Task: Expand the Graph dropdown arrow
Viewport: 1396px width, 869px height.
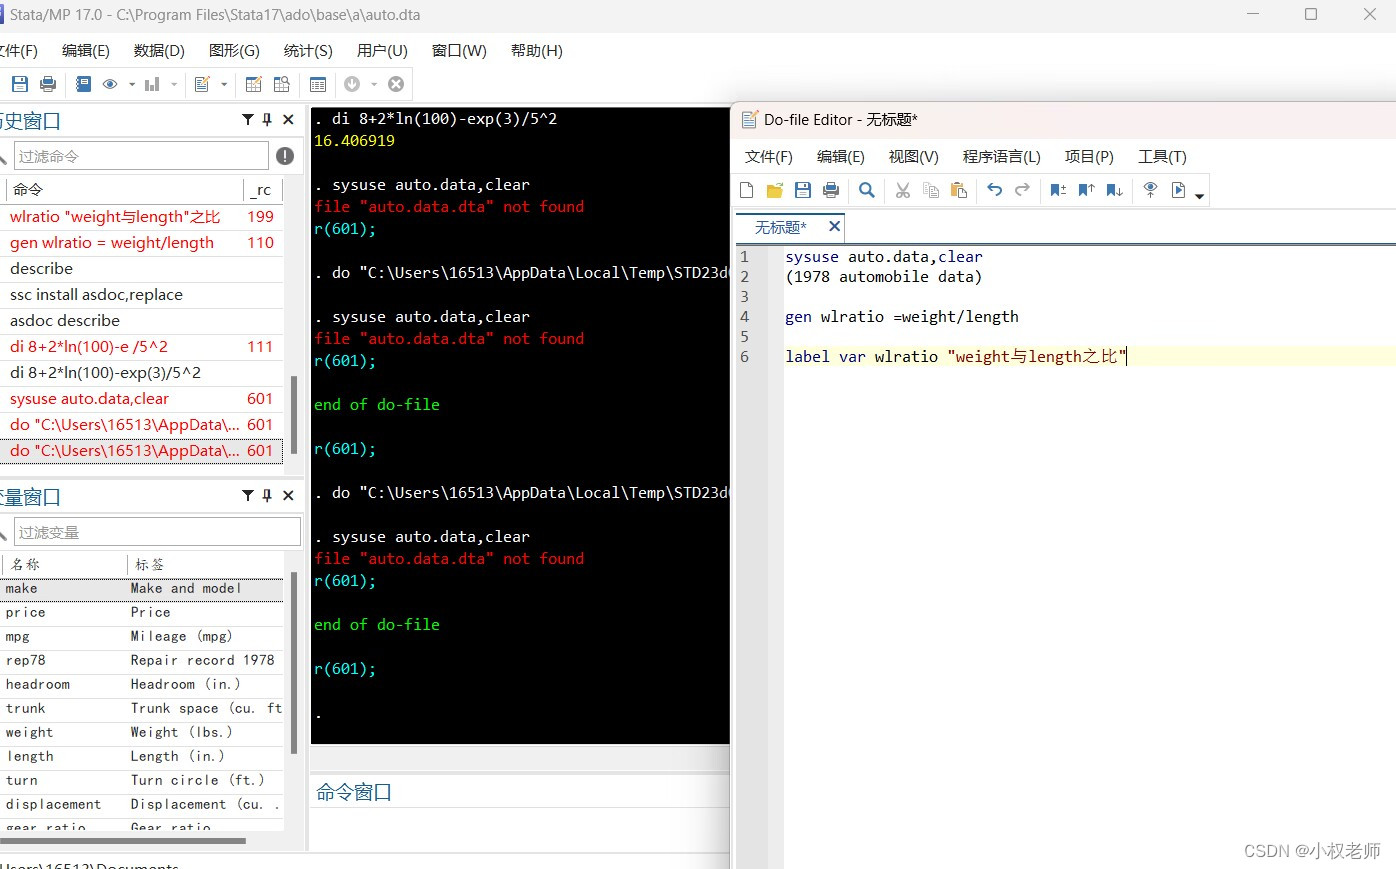Action: 174,84
